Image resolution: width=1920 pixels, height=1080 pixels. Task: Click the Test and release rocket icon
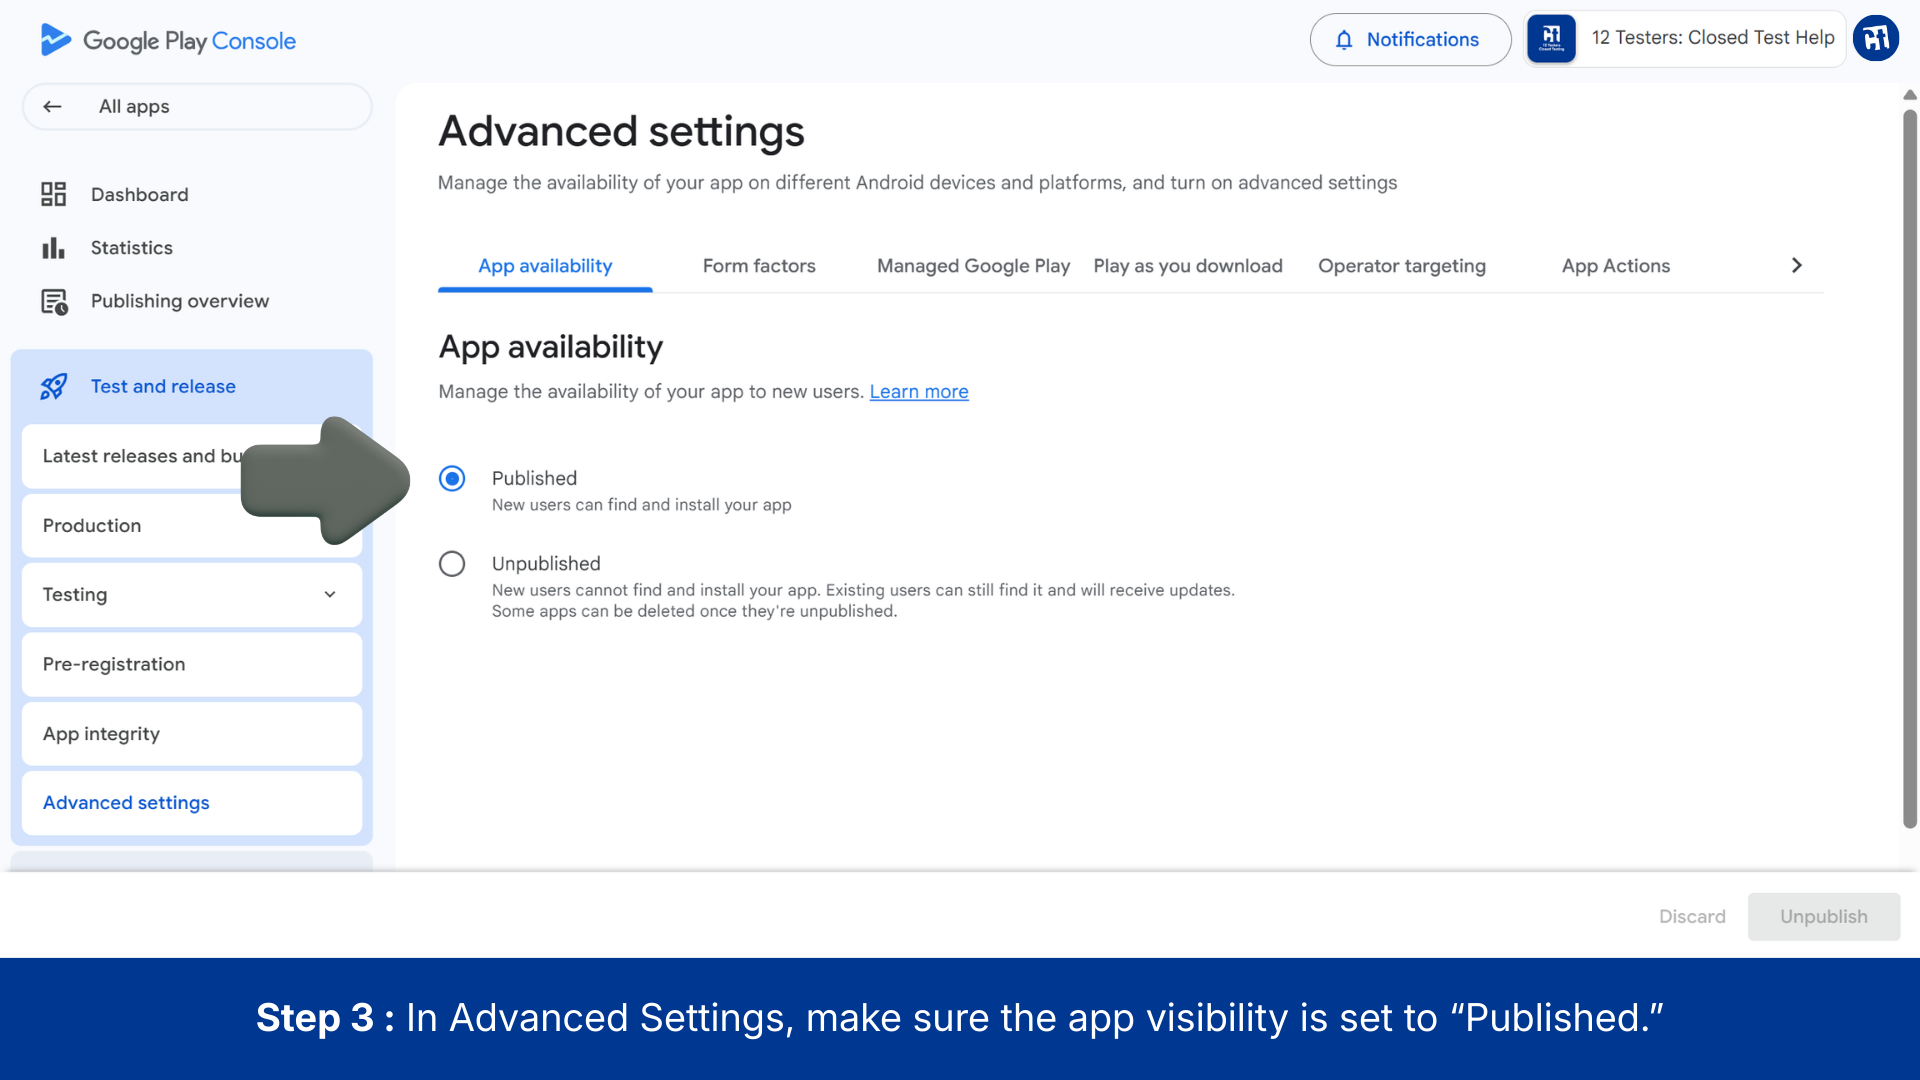(54, 387)
